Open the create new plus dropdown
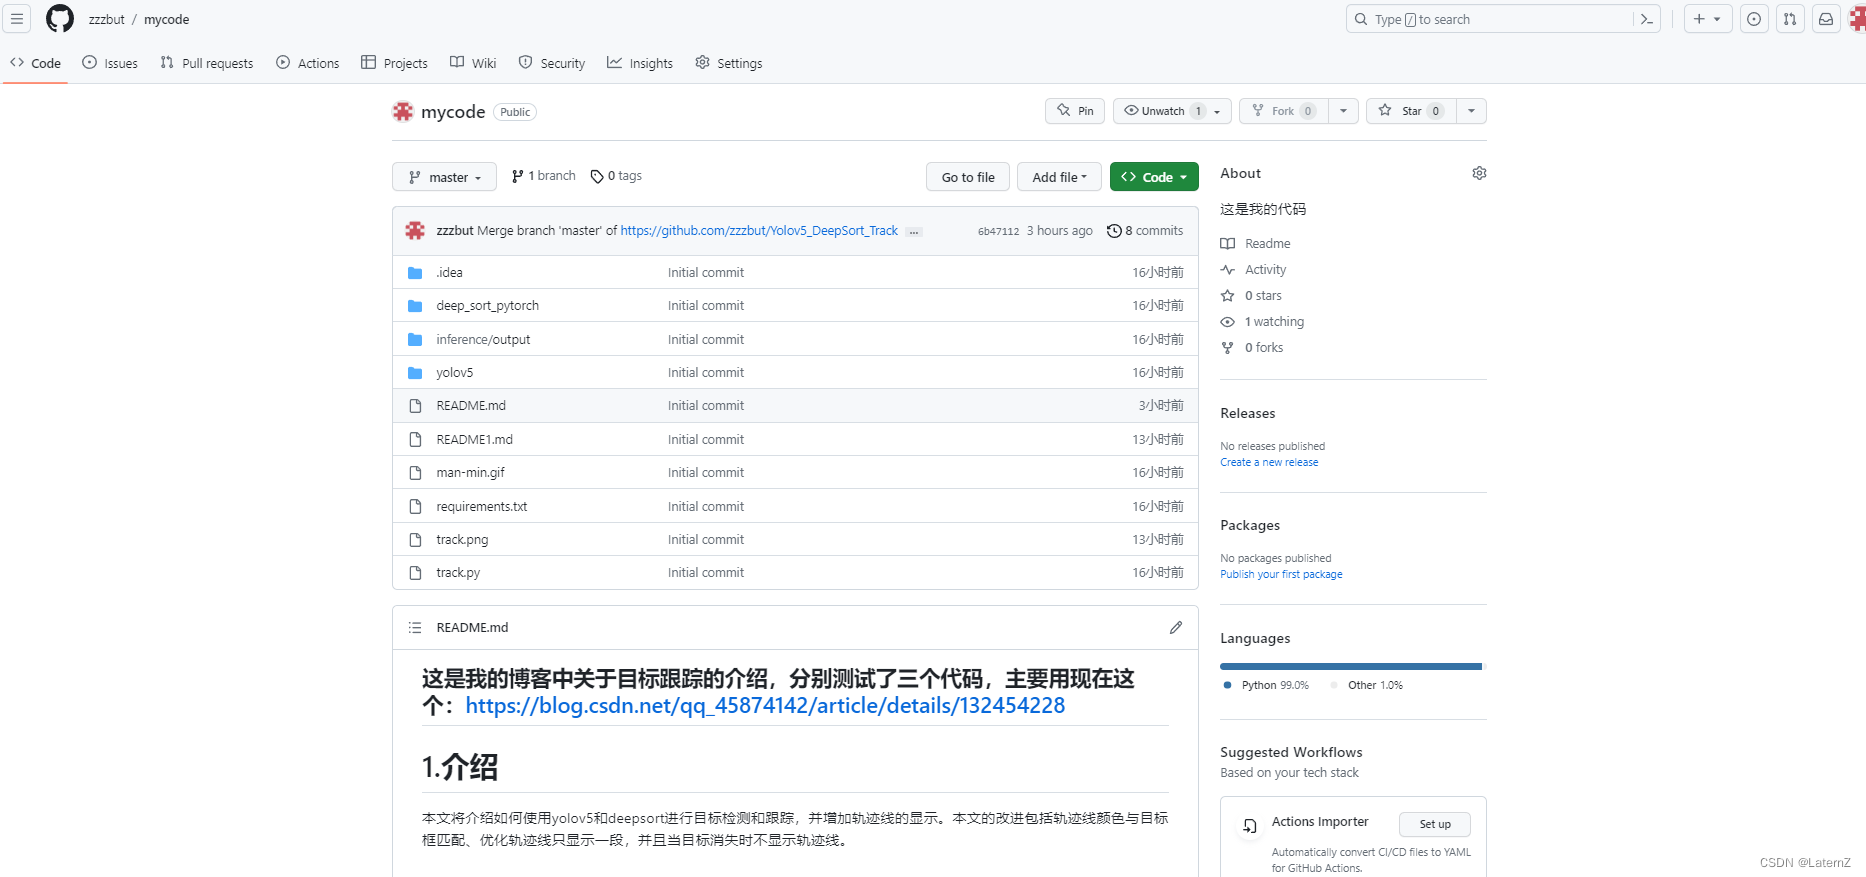The image size is (1866, 877). [1708, 19]
